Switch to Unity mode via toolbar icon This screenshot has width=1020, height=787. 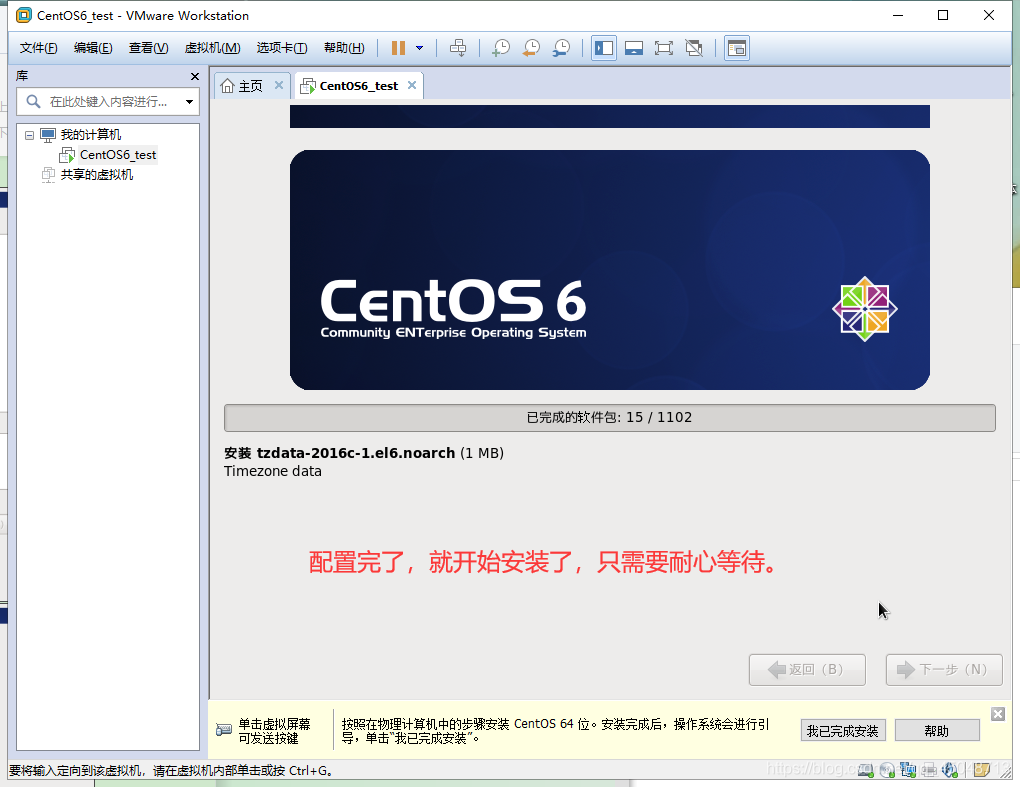(694, 47)
